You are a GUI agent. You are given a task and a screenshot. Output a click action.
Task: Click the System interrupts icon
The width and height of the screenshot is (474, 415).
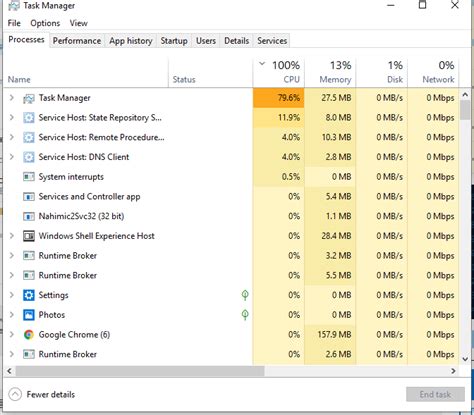point(29,177)
